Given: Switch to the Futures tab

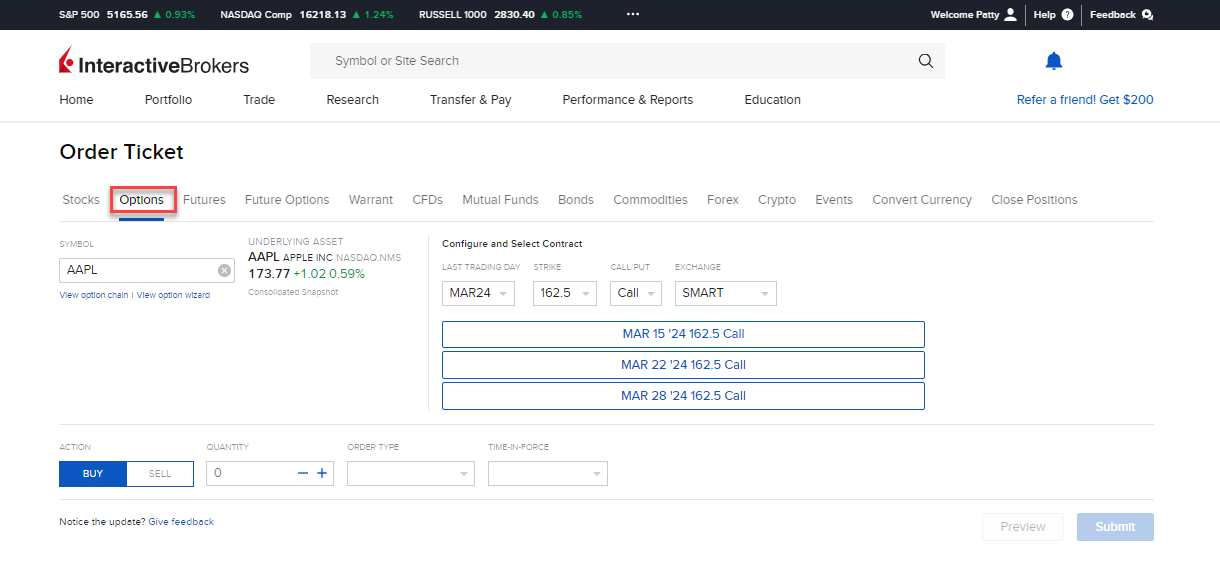Looking at the screenshot, I should pos(204,200).
